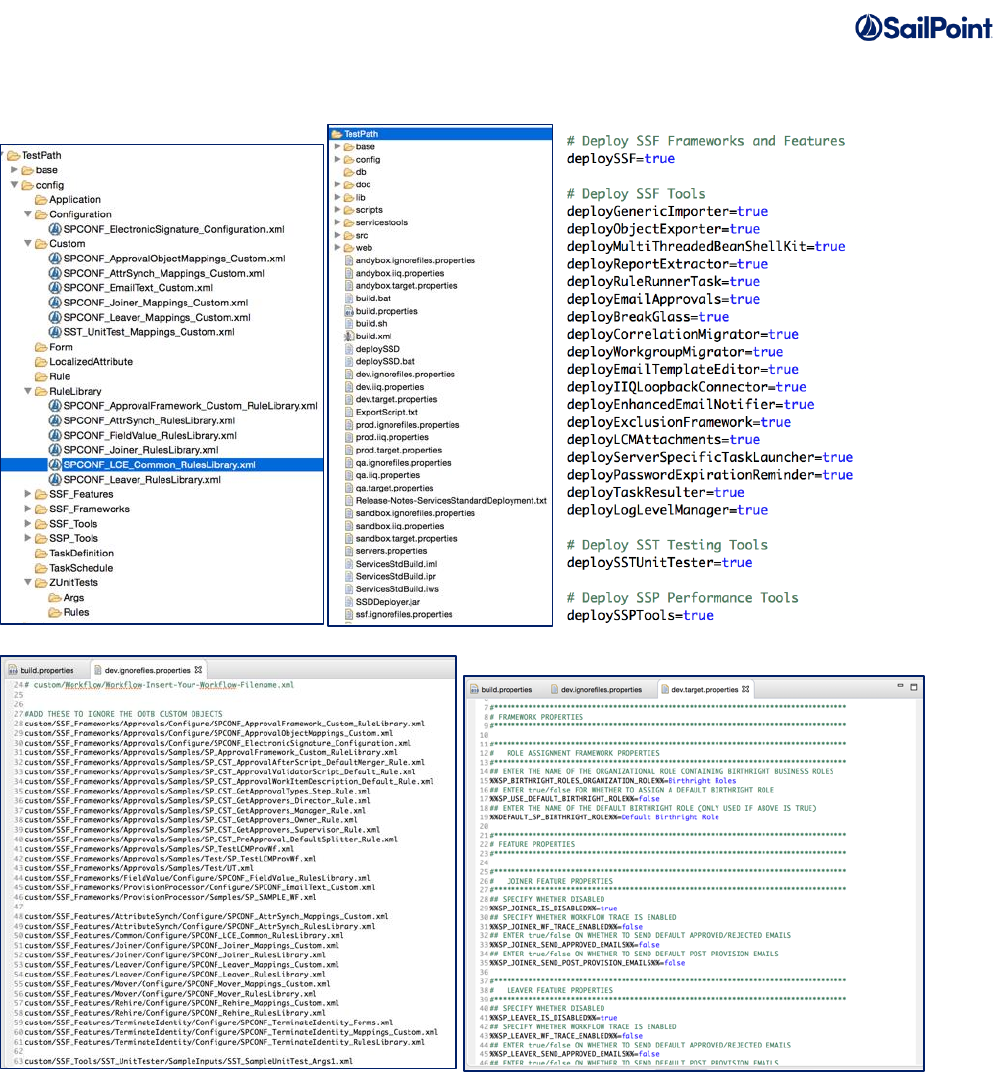Select sandbox.iiq.properties file

(399, 526)
